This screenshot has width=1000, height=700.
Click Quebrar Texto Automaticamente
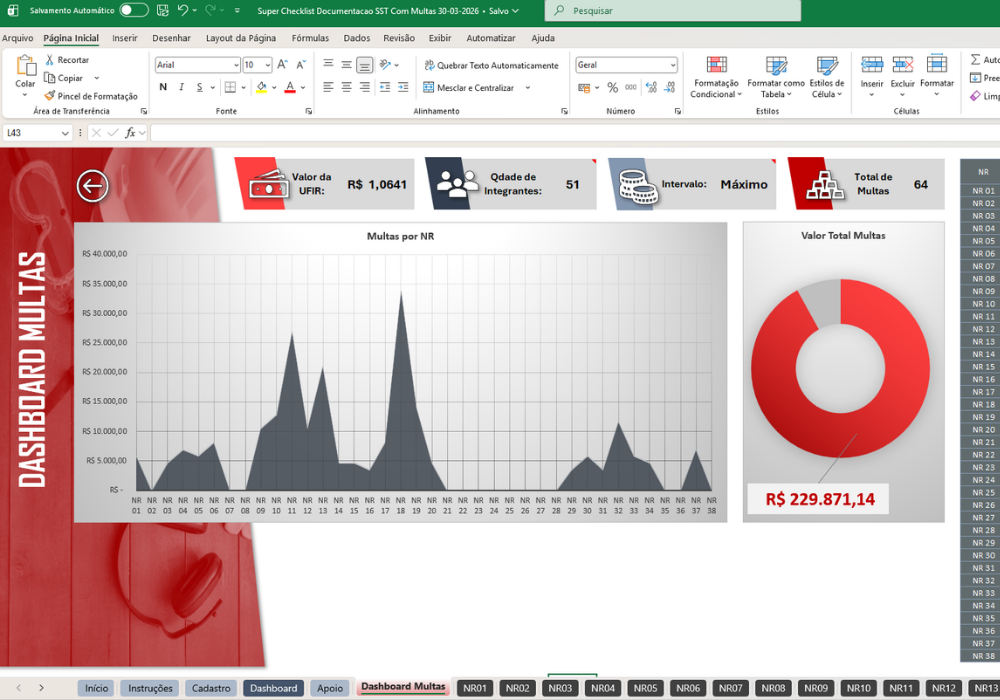(491, 65)
